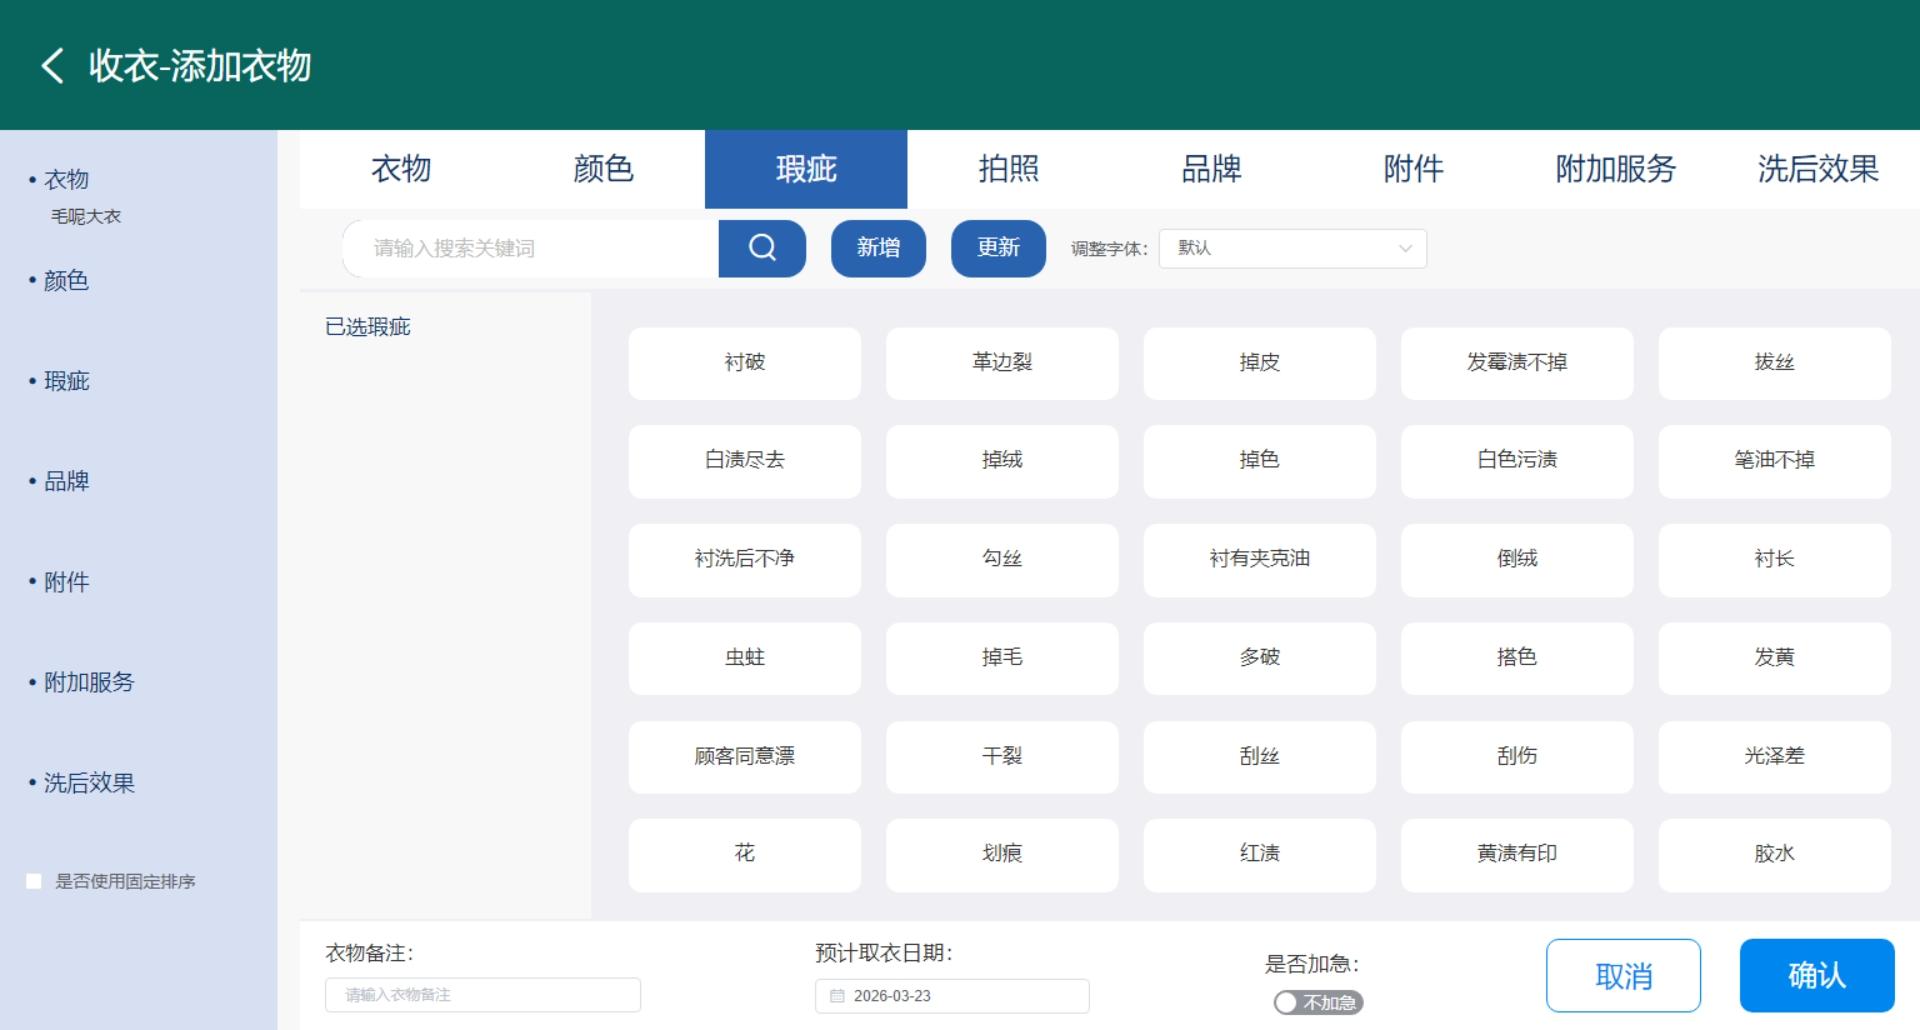The width and height of the screenshot is (1920, 1030).
Task: Jump to 颜色 step in sidebar
Action: point(66,281)
